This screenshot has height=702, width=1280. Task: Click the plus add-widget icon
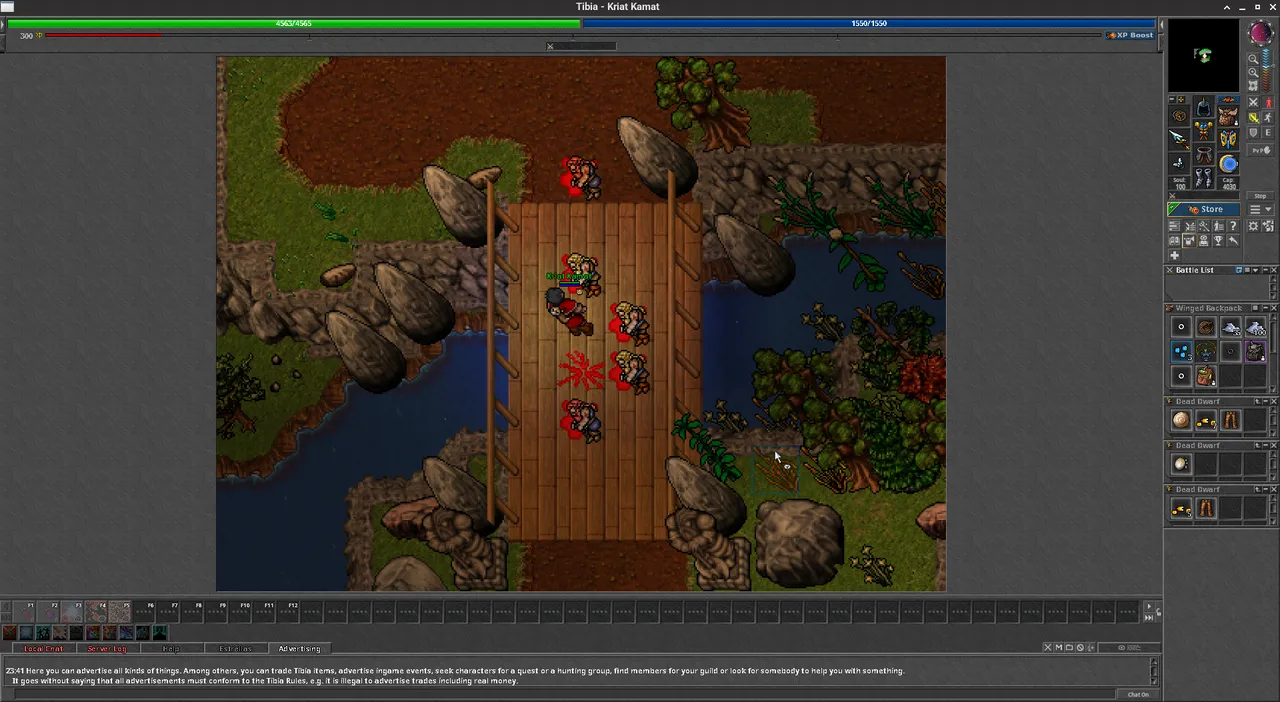(x=1175, y=255)
